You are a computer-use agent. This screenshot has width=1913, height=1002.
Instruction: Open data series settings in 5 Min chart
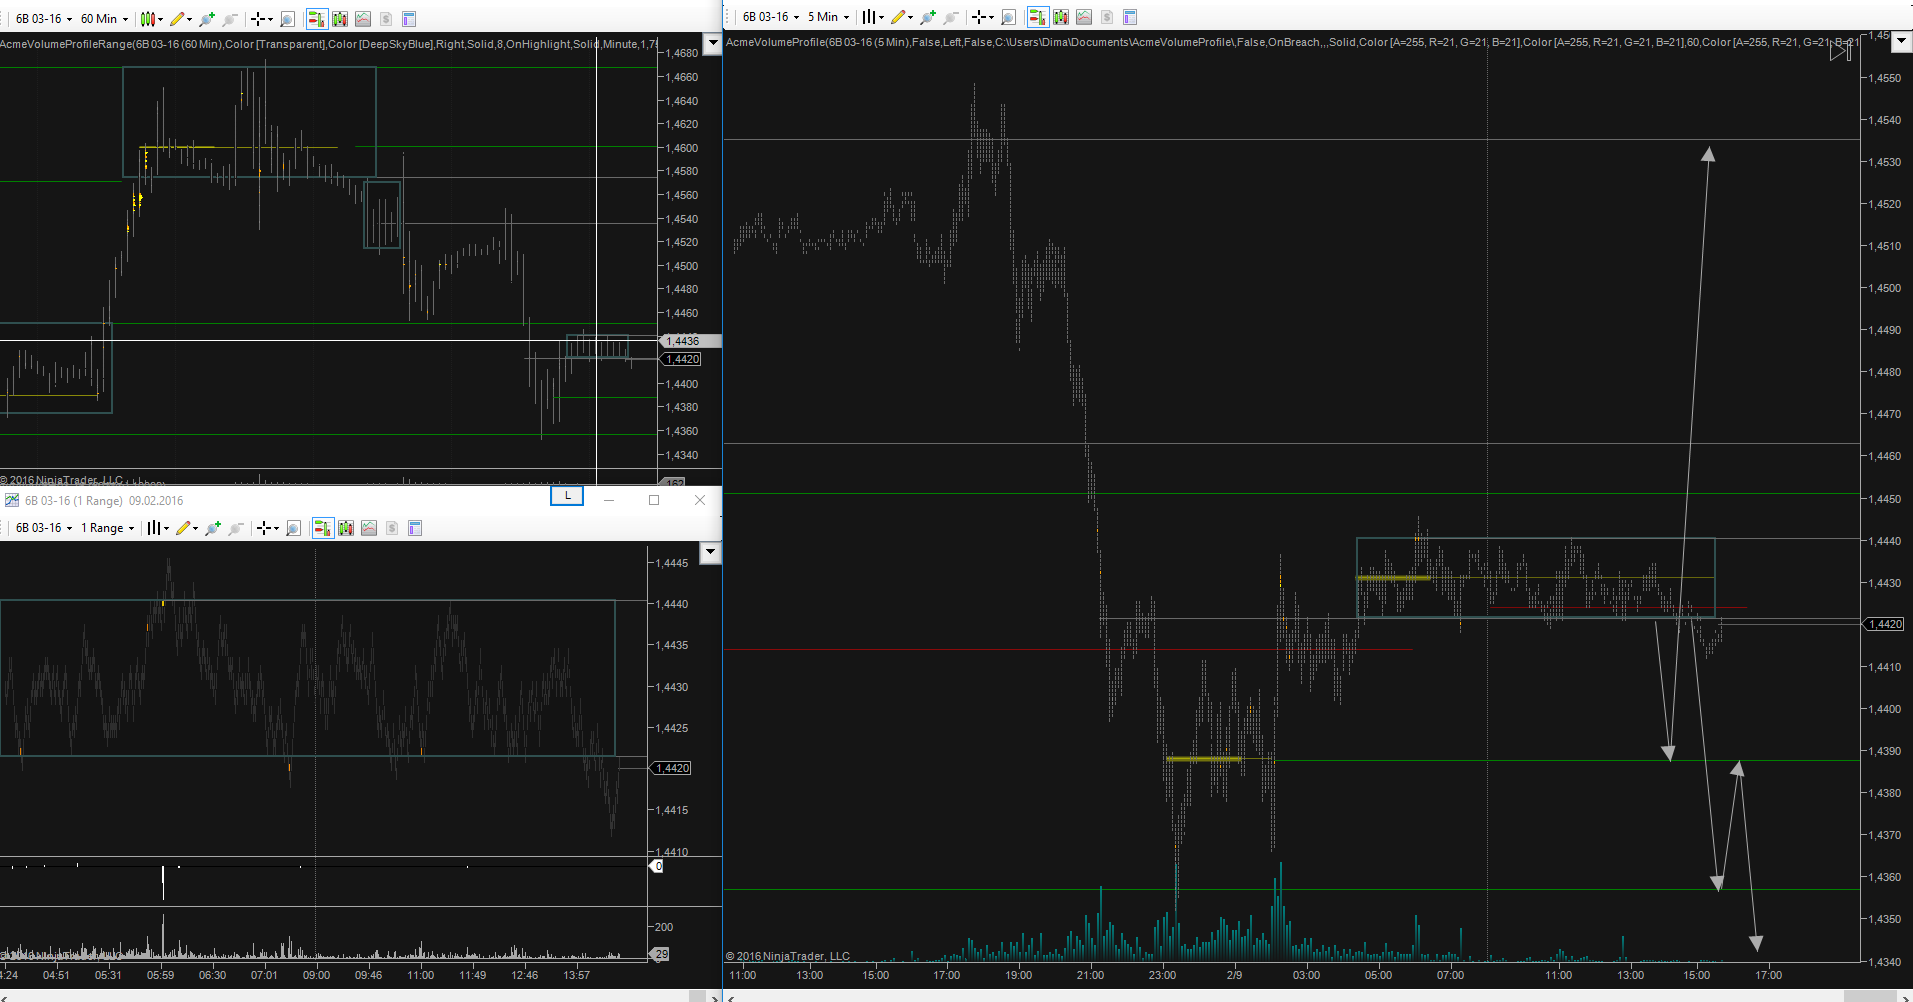pyautogui.click(x=1061, y=17)
